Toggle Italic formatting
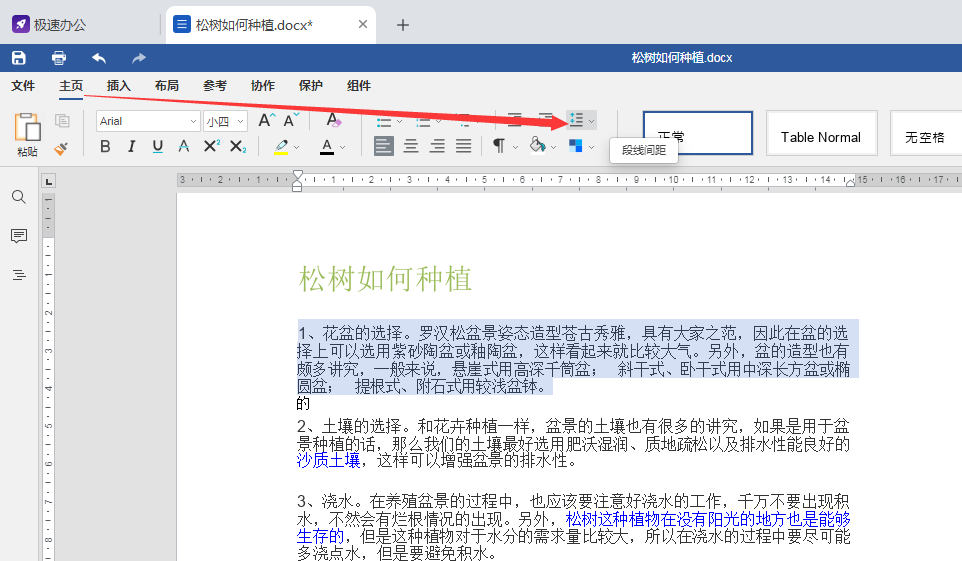The width and height of the screenshot is (962, 561). pos(132,147)
